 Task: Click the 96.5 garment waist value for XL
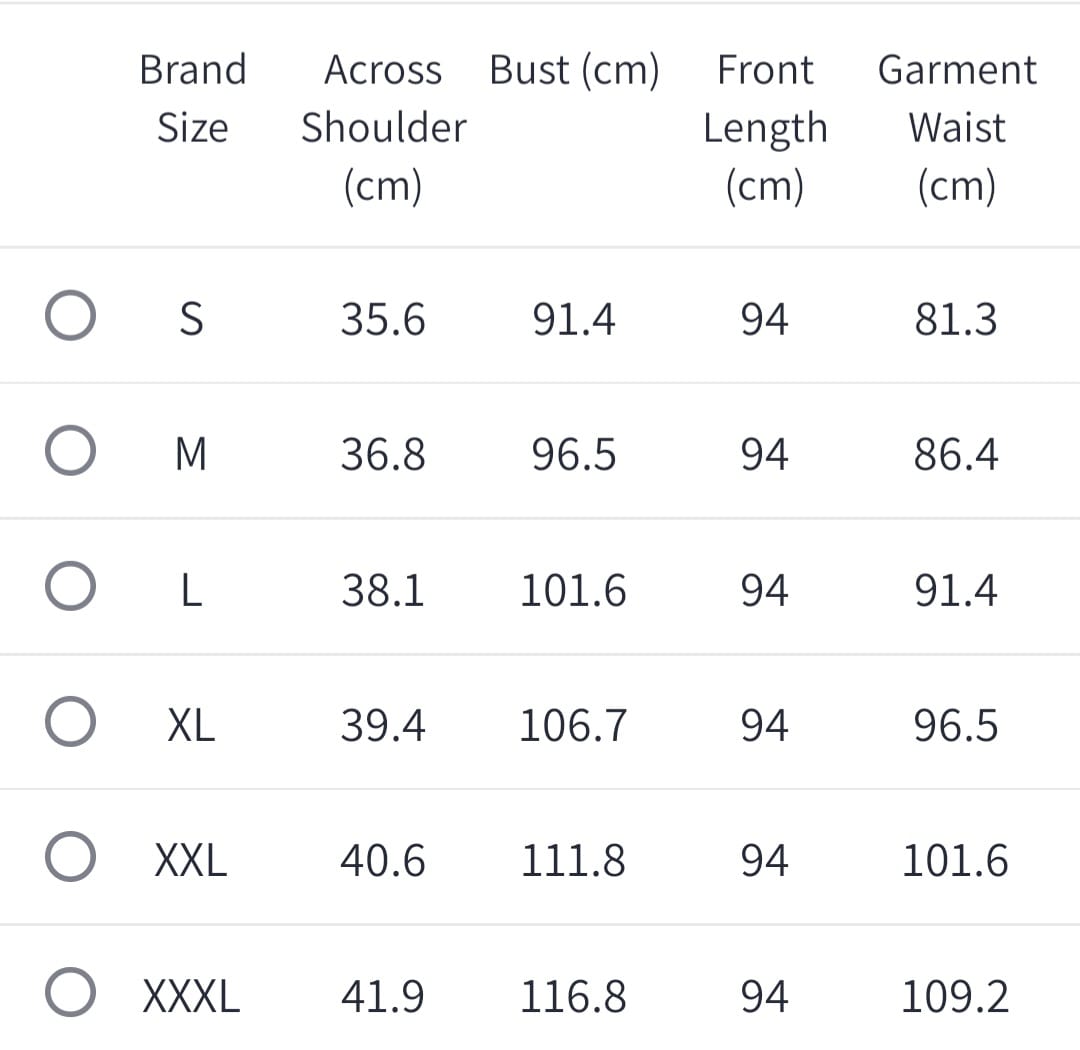point(956,726)
